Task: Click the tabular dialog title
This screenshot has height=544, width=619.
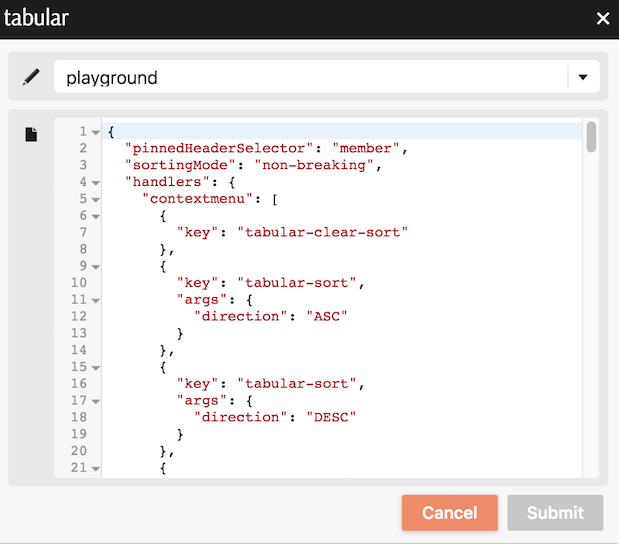Action: point(36,18)
